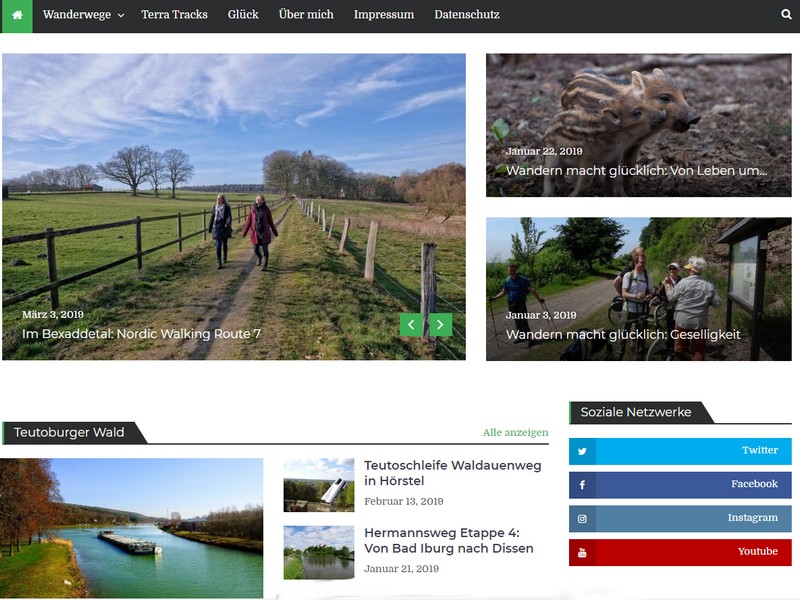The image size is (800, 600).
Task: Open Teutoschleife Waldauenweg thumbnail image
Action: click(x=319, y=485)
